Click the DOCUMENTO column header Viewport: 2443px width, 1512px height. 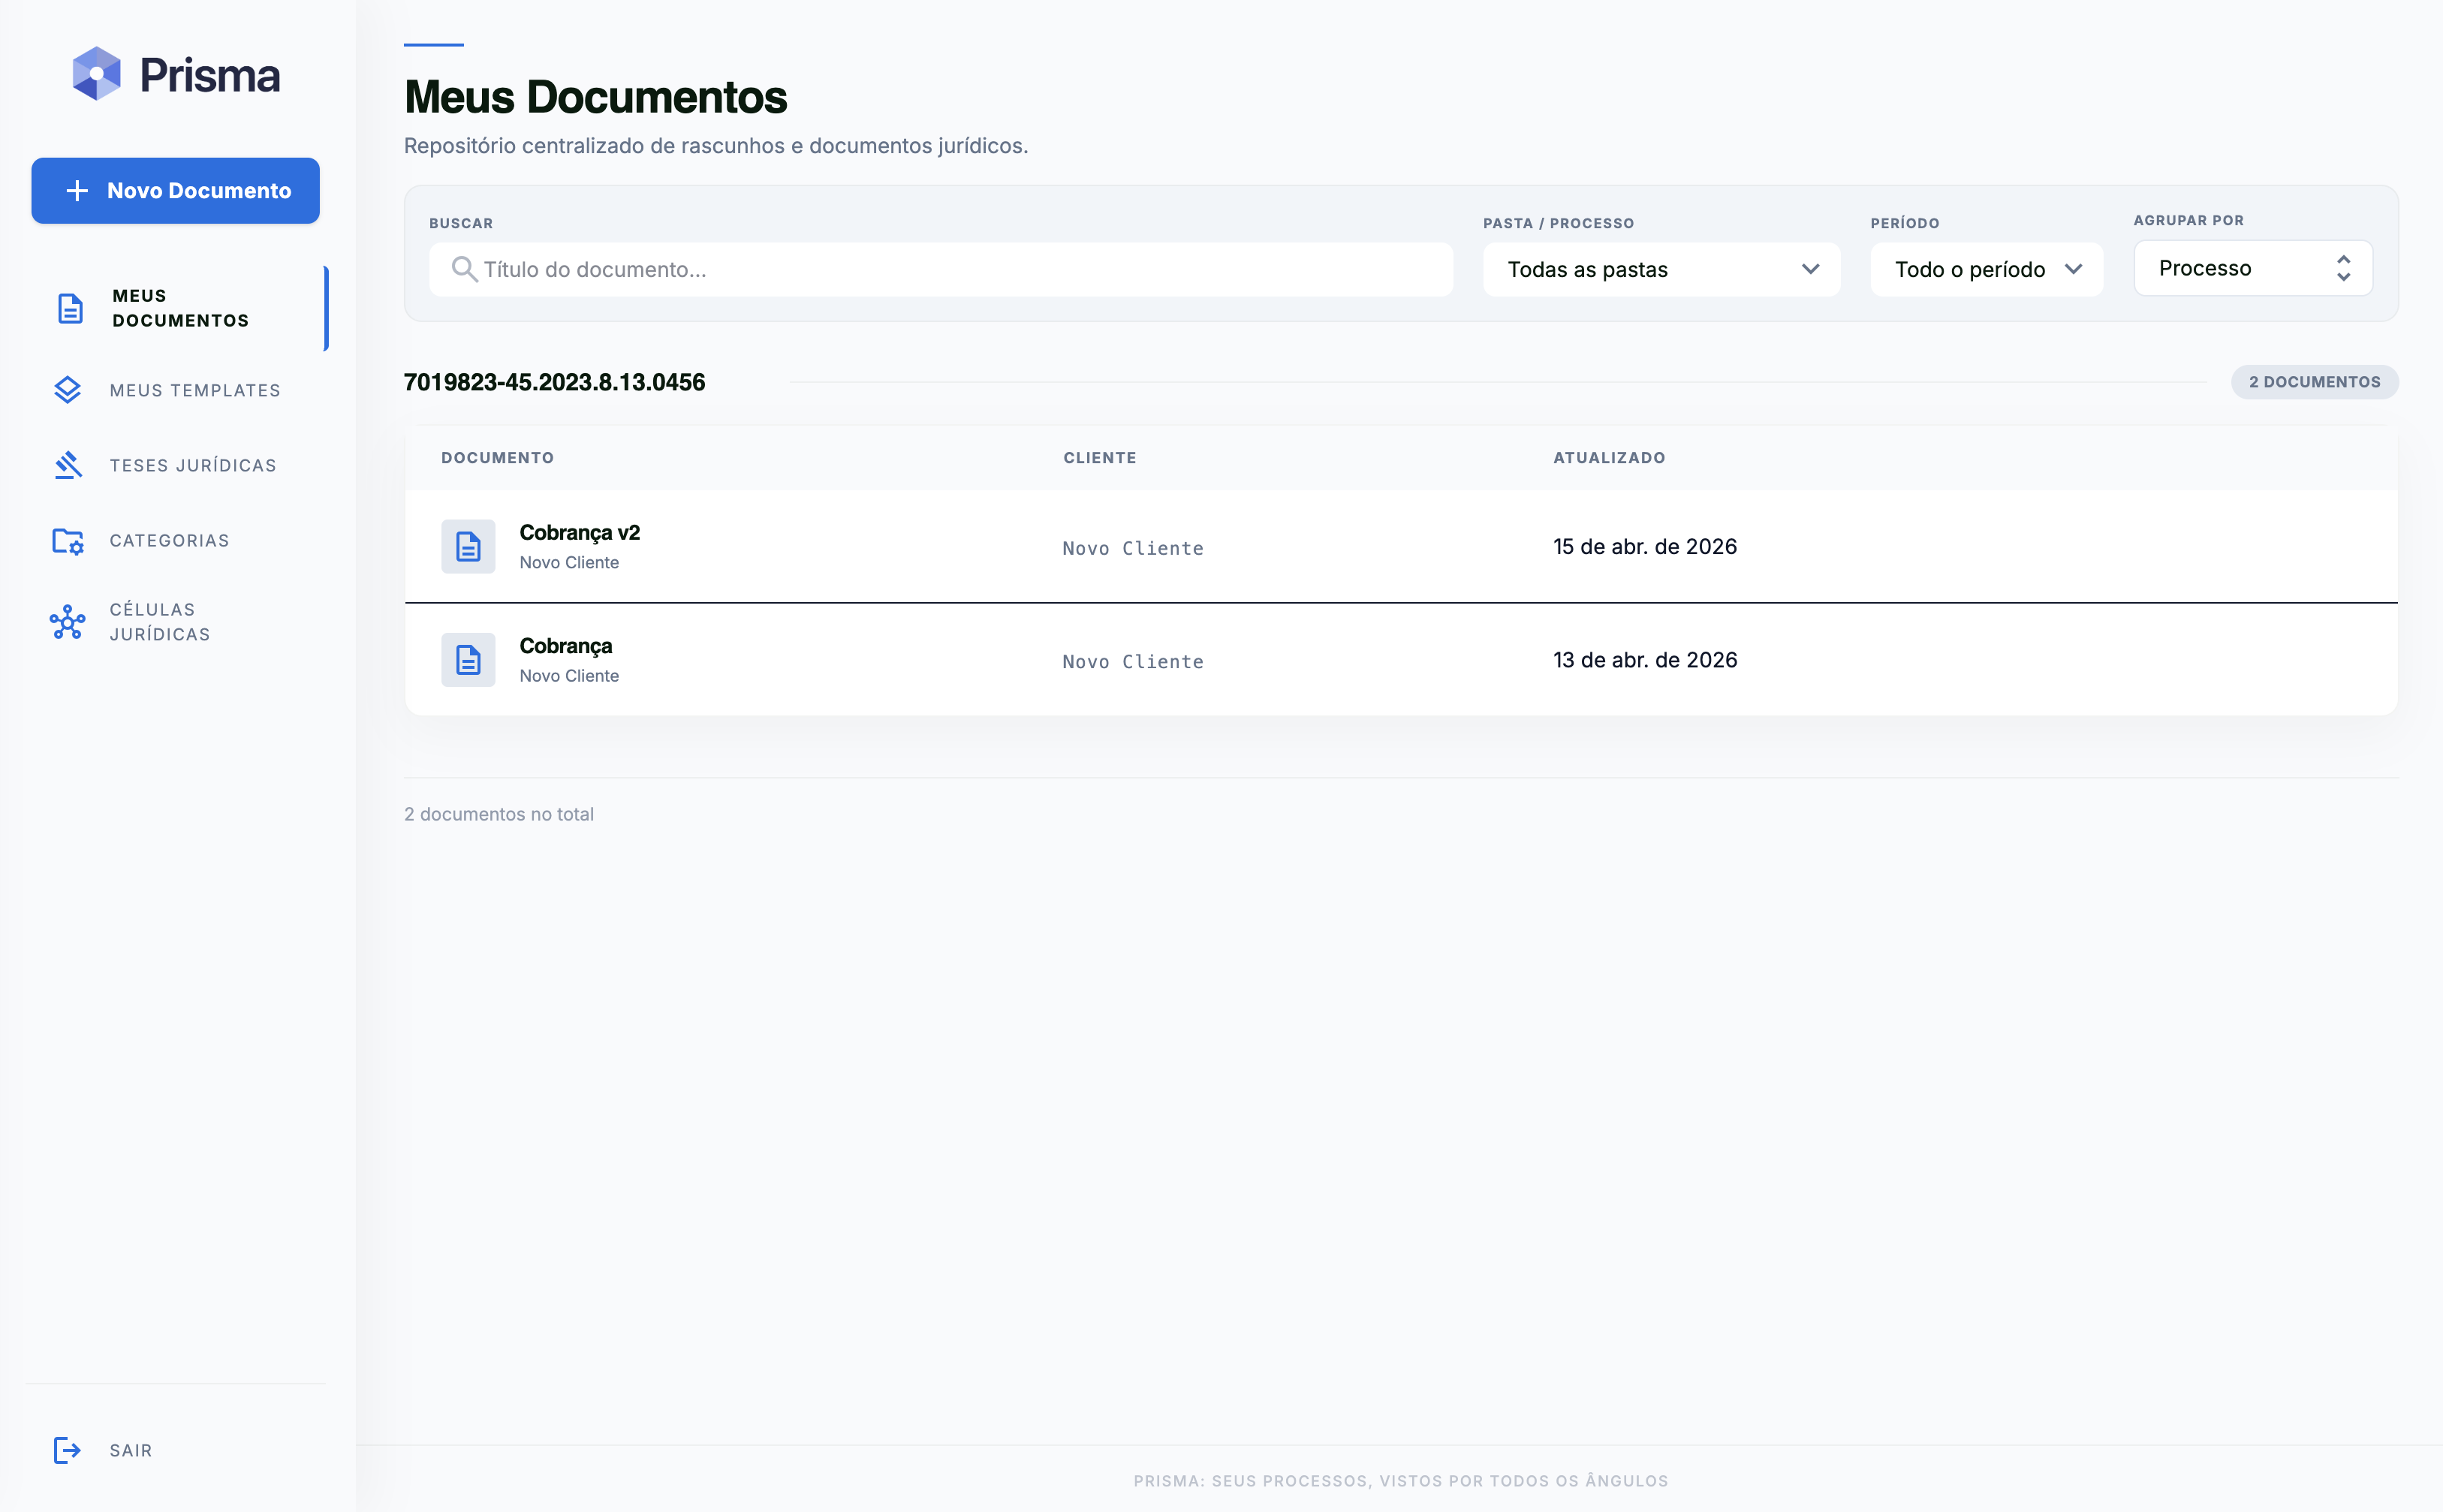click(x=497, y=458)
